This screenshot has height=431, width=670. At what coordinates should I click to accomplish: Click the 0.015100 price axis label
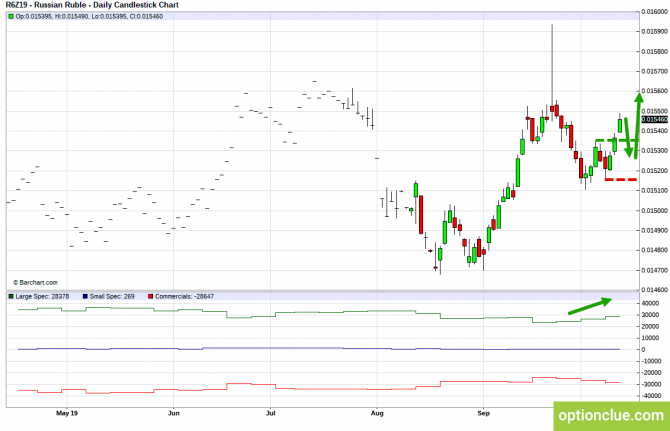[654, 191]
